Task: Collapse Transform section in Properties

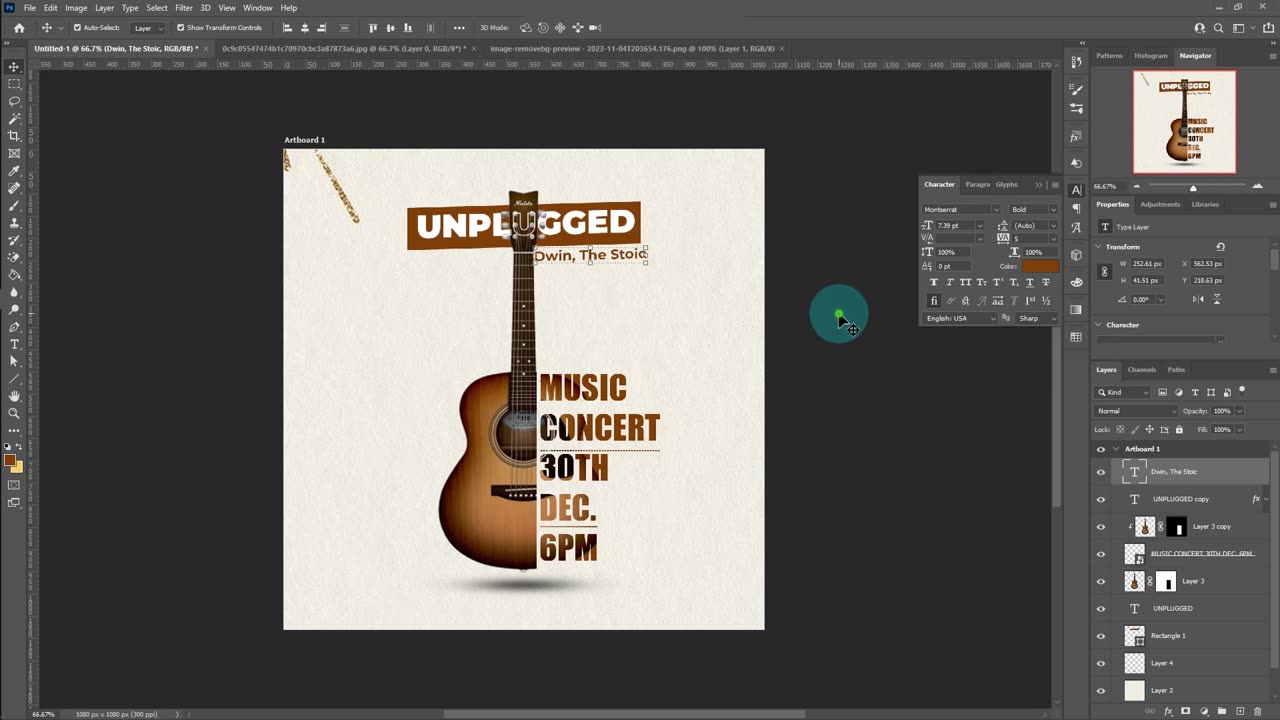Action: pos(1099,247)
